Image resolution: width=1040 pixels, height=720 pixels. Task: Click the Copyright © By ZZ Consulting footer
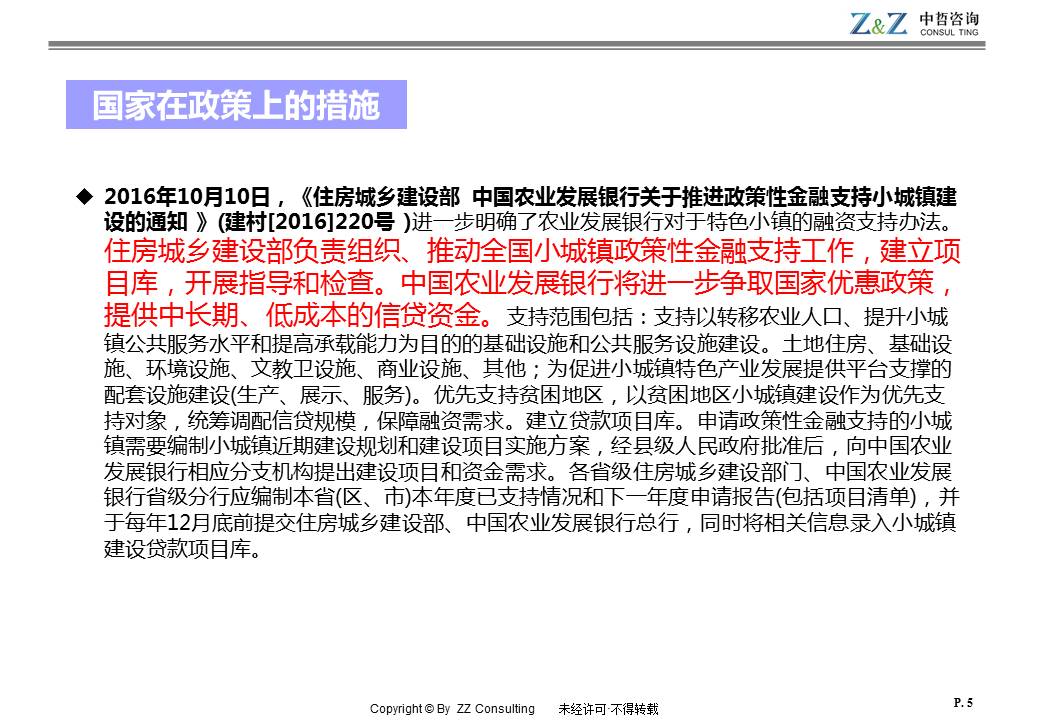click(x=452, y=709)
